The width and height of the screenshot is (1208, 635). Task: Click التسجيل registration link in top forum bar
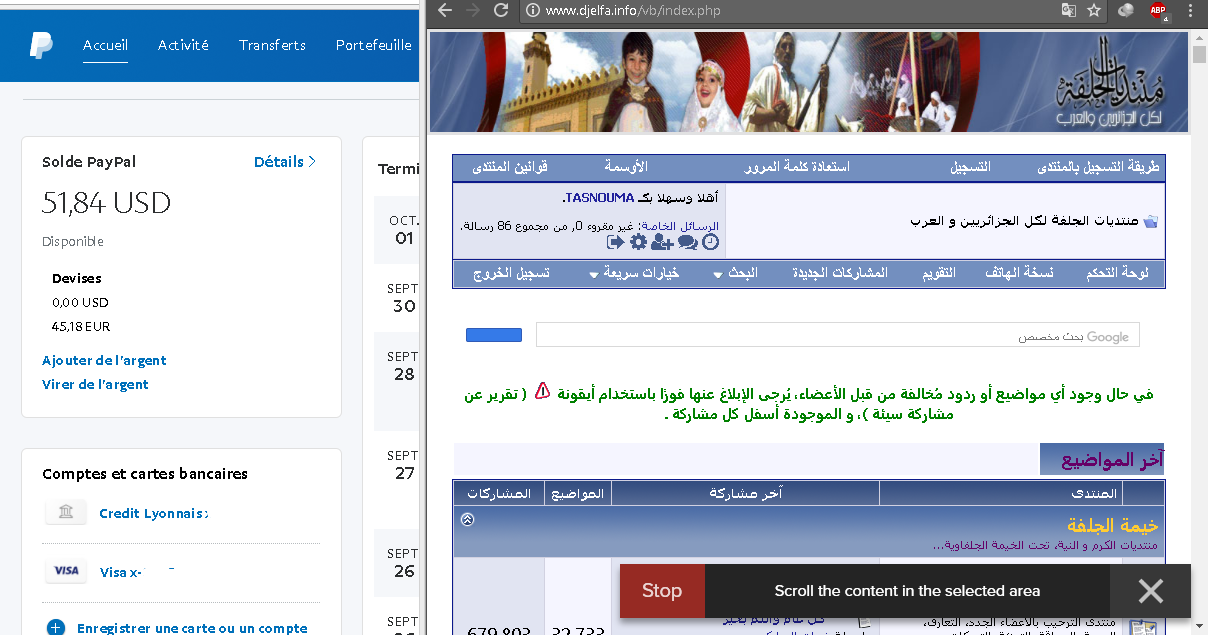970,167
